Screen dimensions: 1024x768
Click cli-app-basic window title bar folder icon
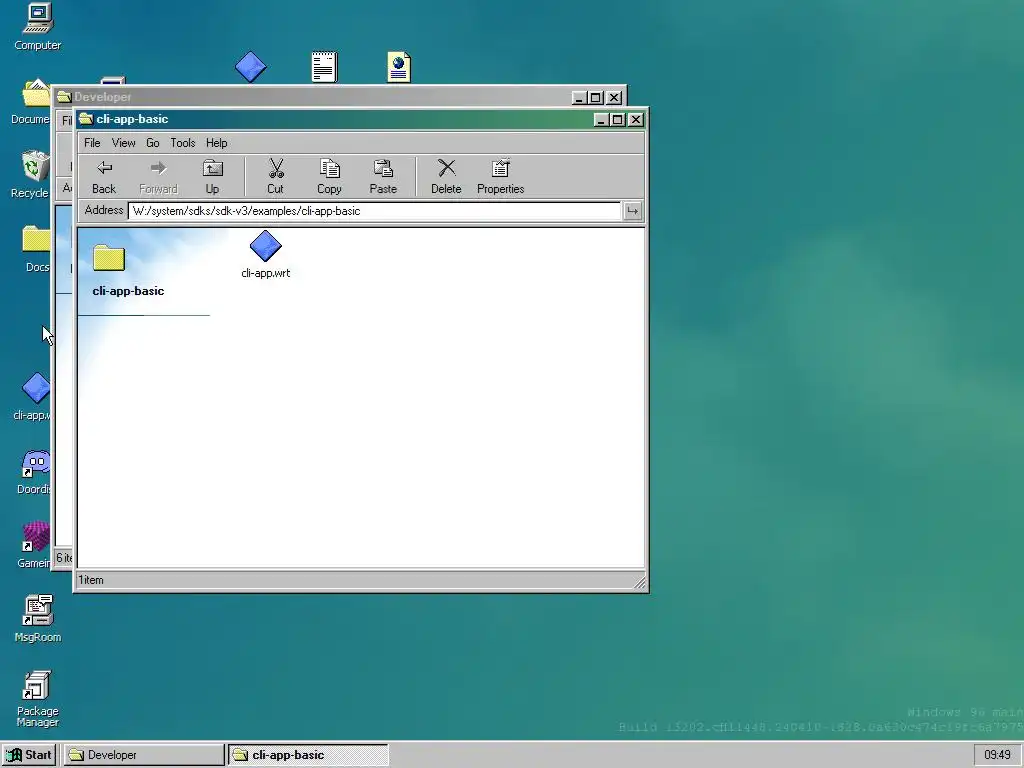point(86,119)
